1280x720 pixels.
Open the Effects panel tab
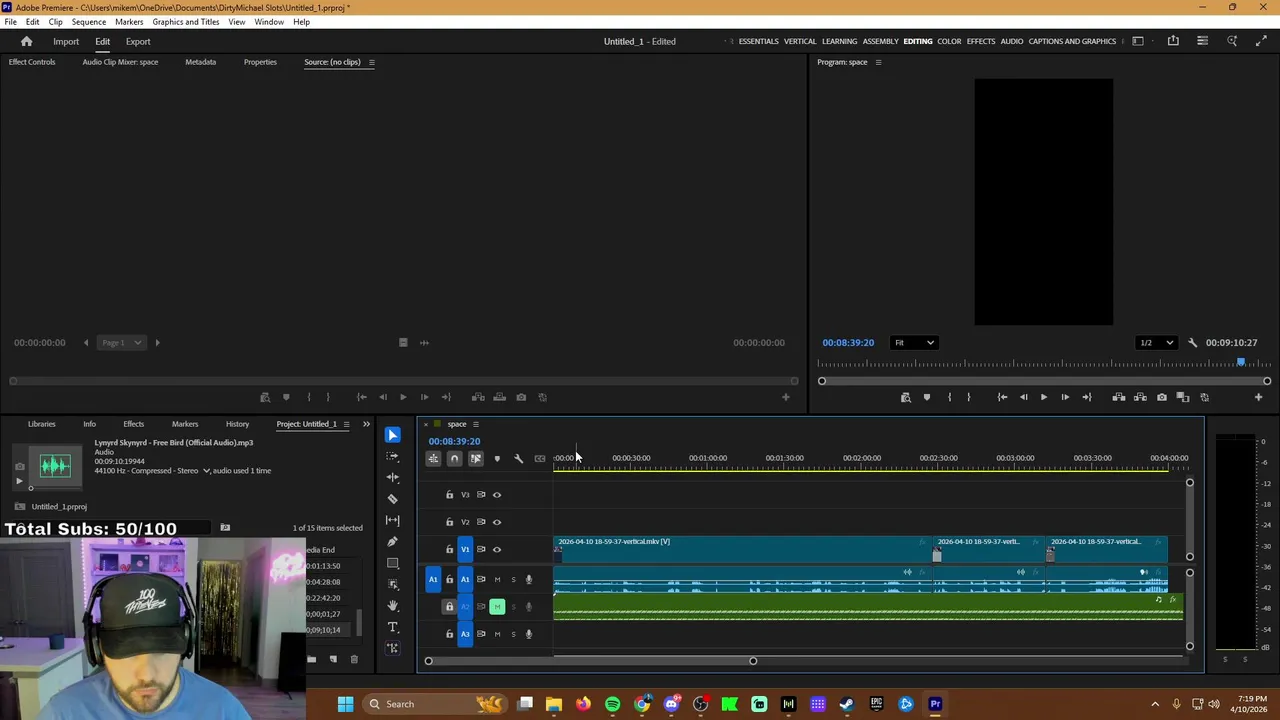(133, 424)
